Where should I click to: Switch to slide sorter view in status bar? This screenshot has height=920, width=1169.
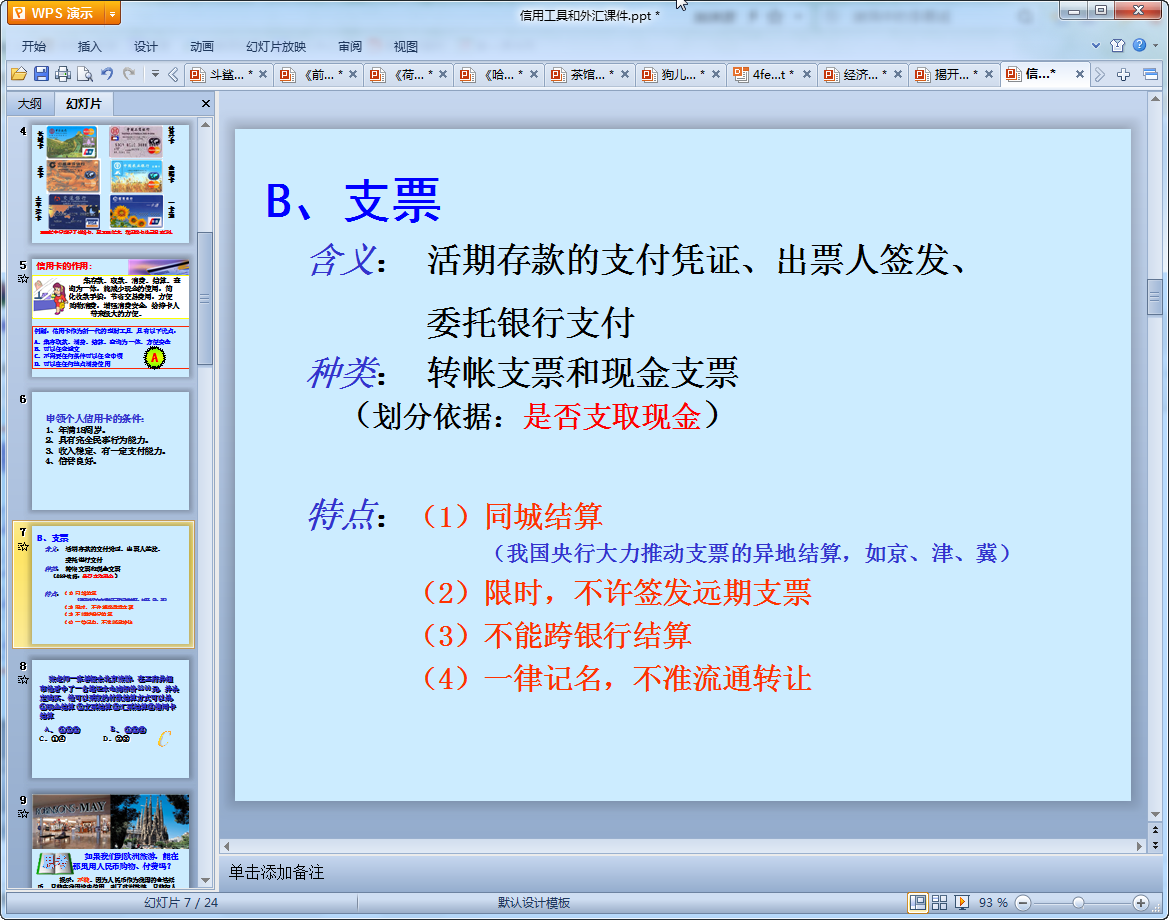(939, 901)
